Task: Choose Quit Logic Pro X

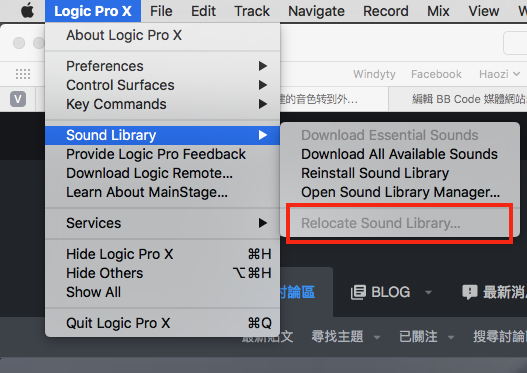Action: click(162, 323)
